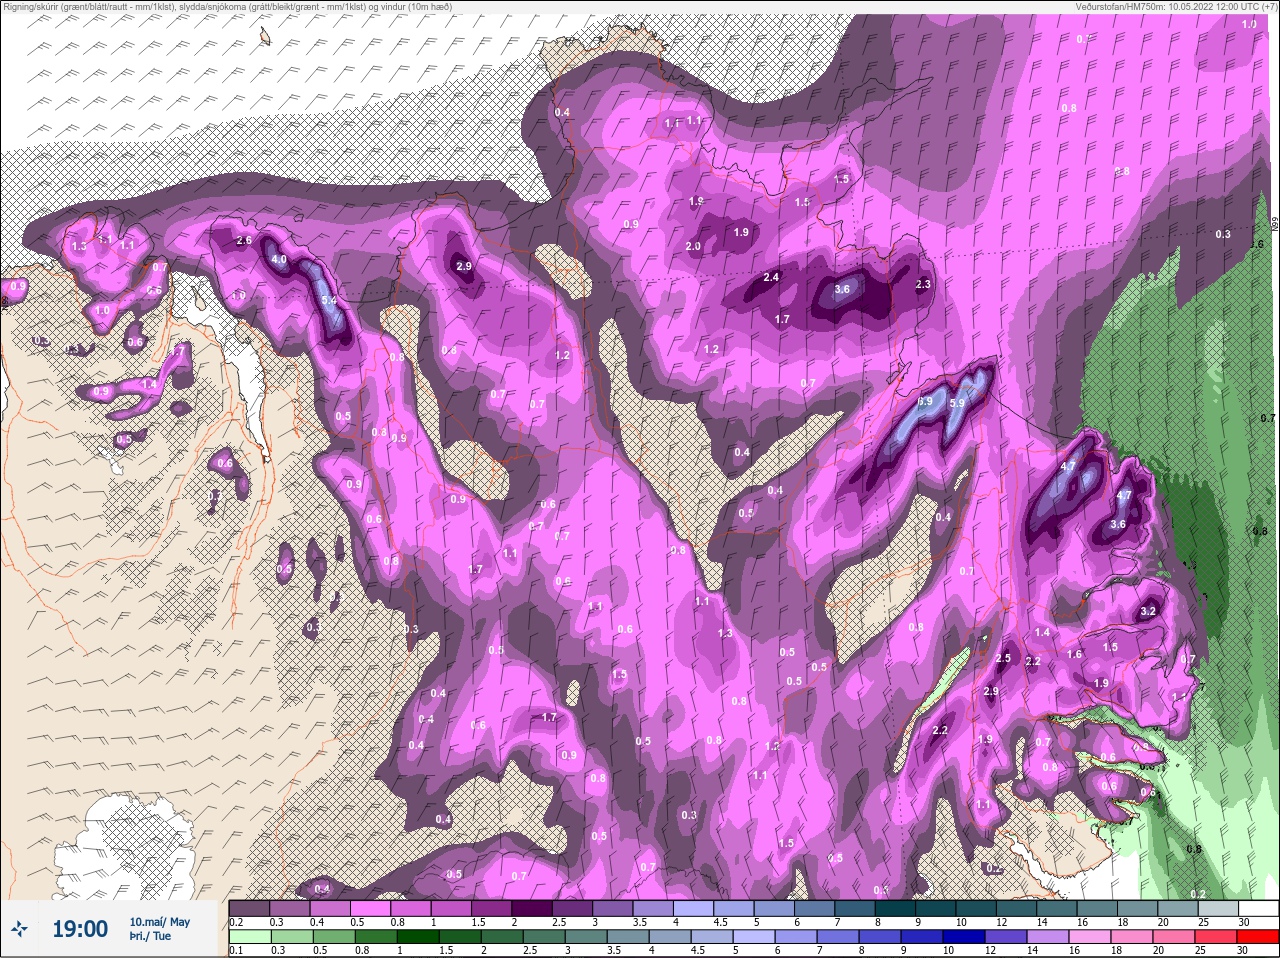The width and height of the screenshot is (1280, 958).
Task: Click the "5.4" precipitation value on the map
Action: pyautogui.click(x=329, y=300)
